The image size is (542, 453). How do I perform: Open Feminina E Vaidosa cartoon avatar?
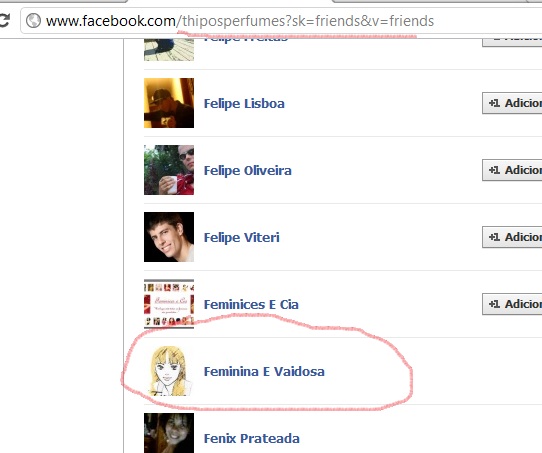169,371
